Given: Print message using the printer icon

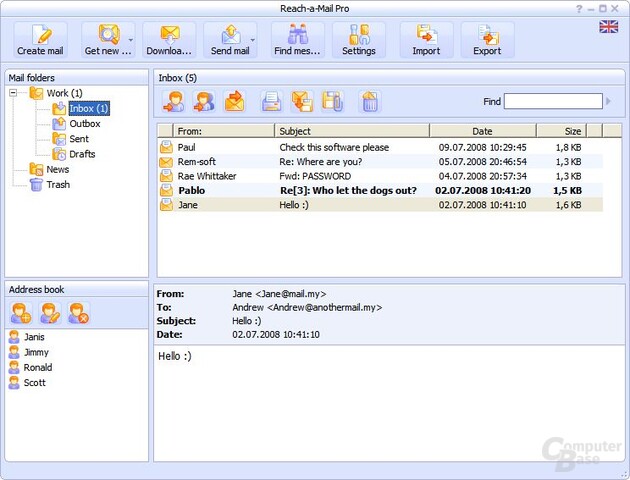Looking at the screenshot, I should [x=272, y=101].
